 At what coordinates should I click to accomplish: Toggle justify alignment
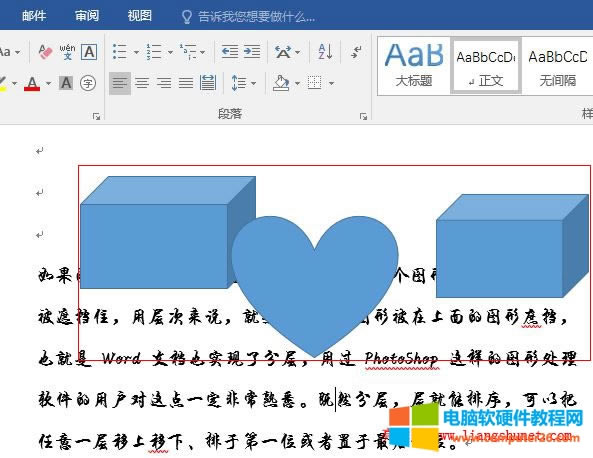coord(186,83)
